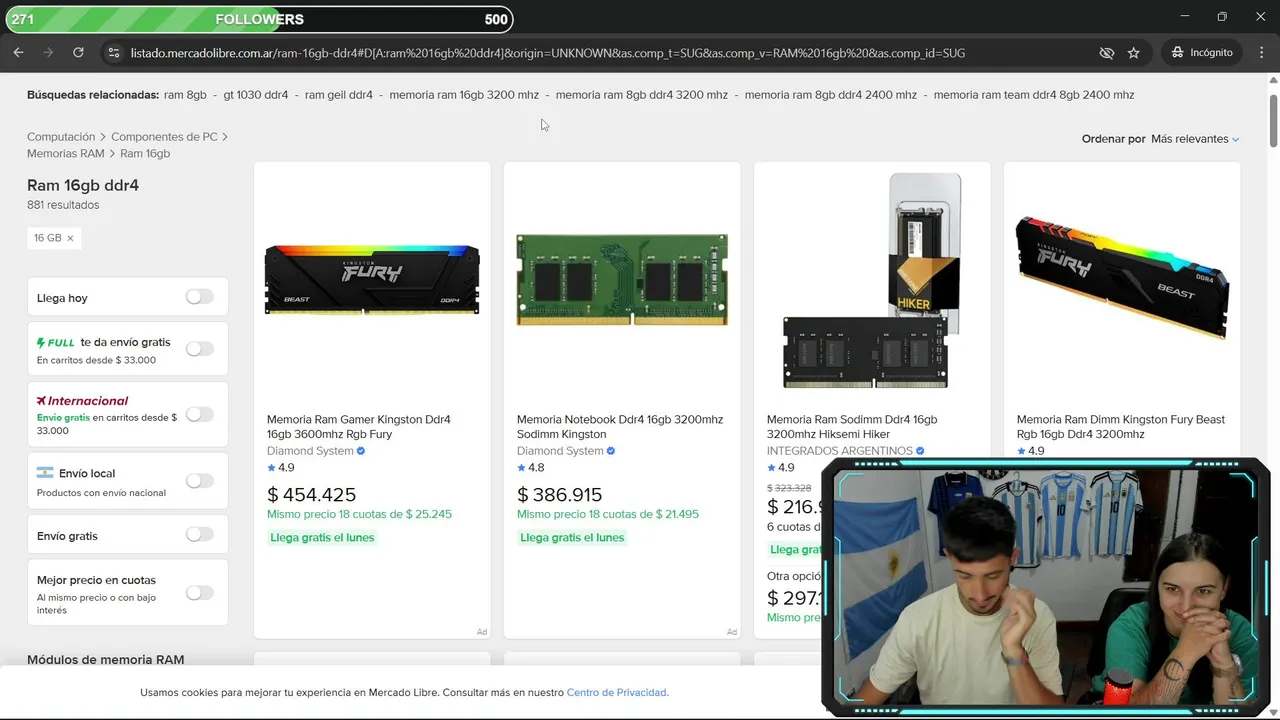Click the Módulos de memoria RAM heading
The height and width of the screenshot is (720, 1280).
[x=105, y=660]
